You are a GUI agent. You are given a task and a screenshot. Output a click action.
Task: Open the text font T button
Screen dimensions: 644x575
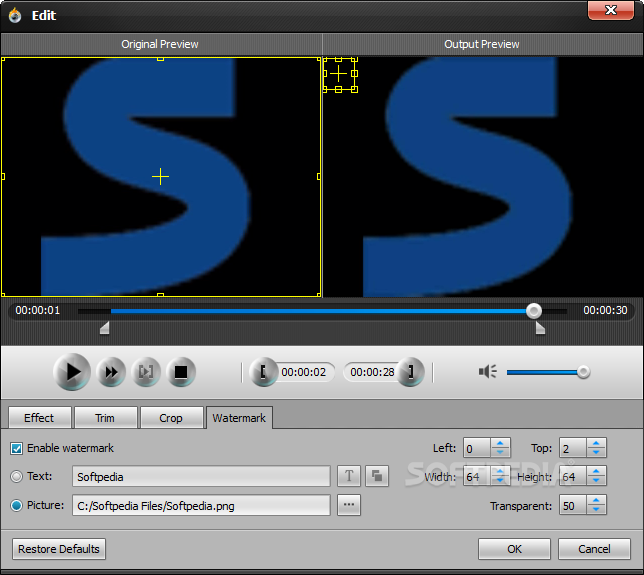point(349,476)
